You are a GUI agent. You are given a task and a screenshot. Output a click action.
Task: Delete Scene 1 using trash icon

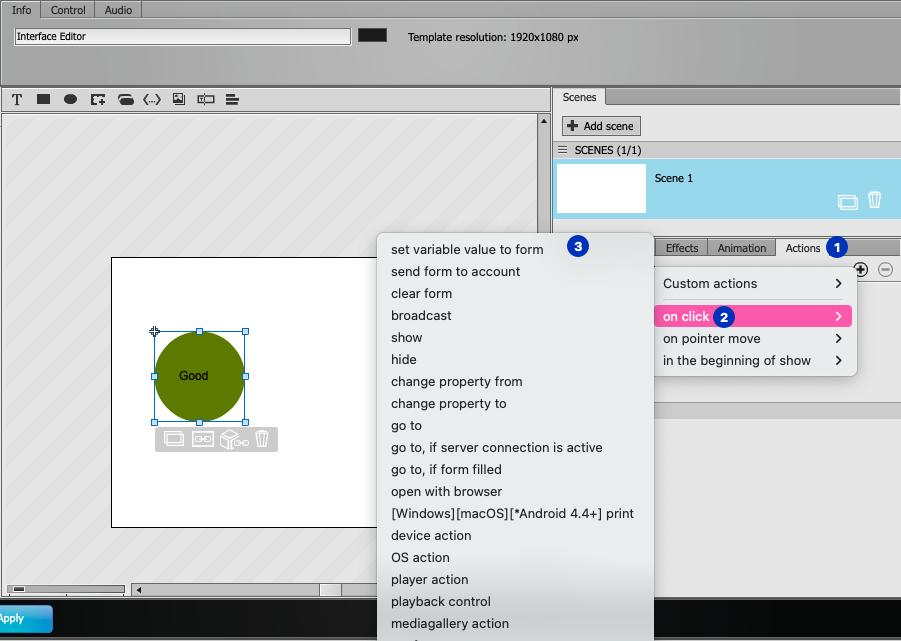(874, 200)
